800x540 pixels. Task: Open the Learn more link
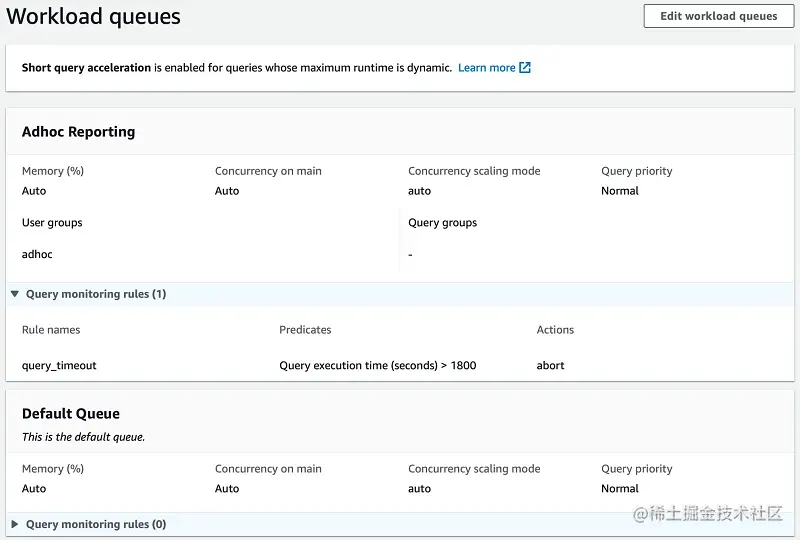click(x=486, y=68)
